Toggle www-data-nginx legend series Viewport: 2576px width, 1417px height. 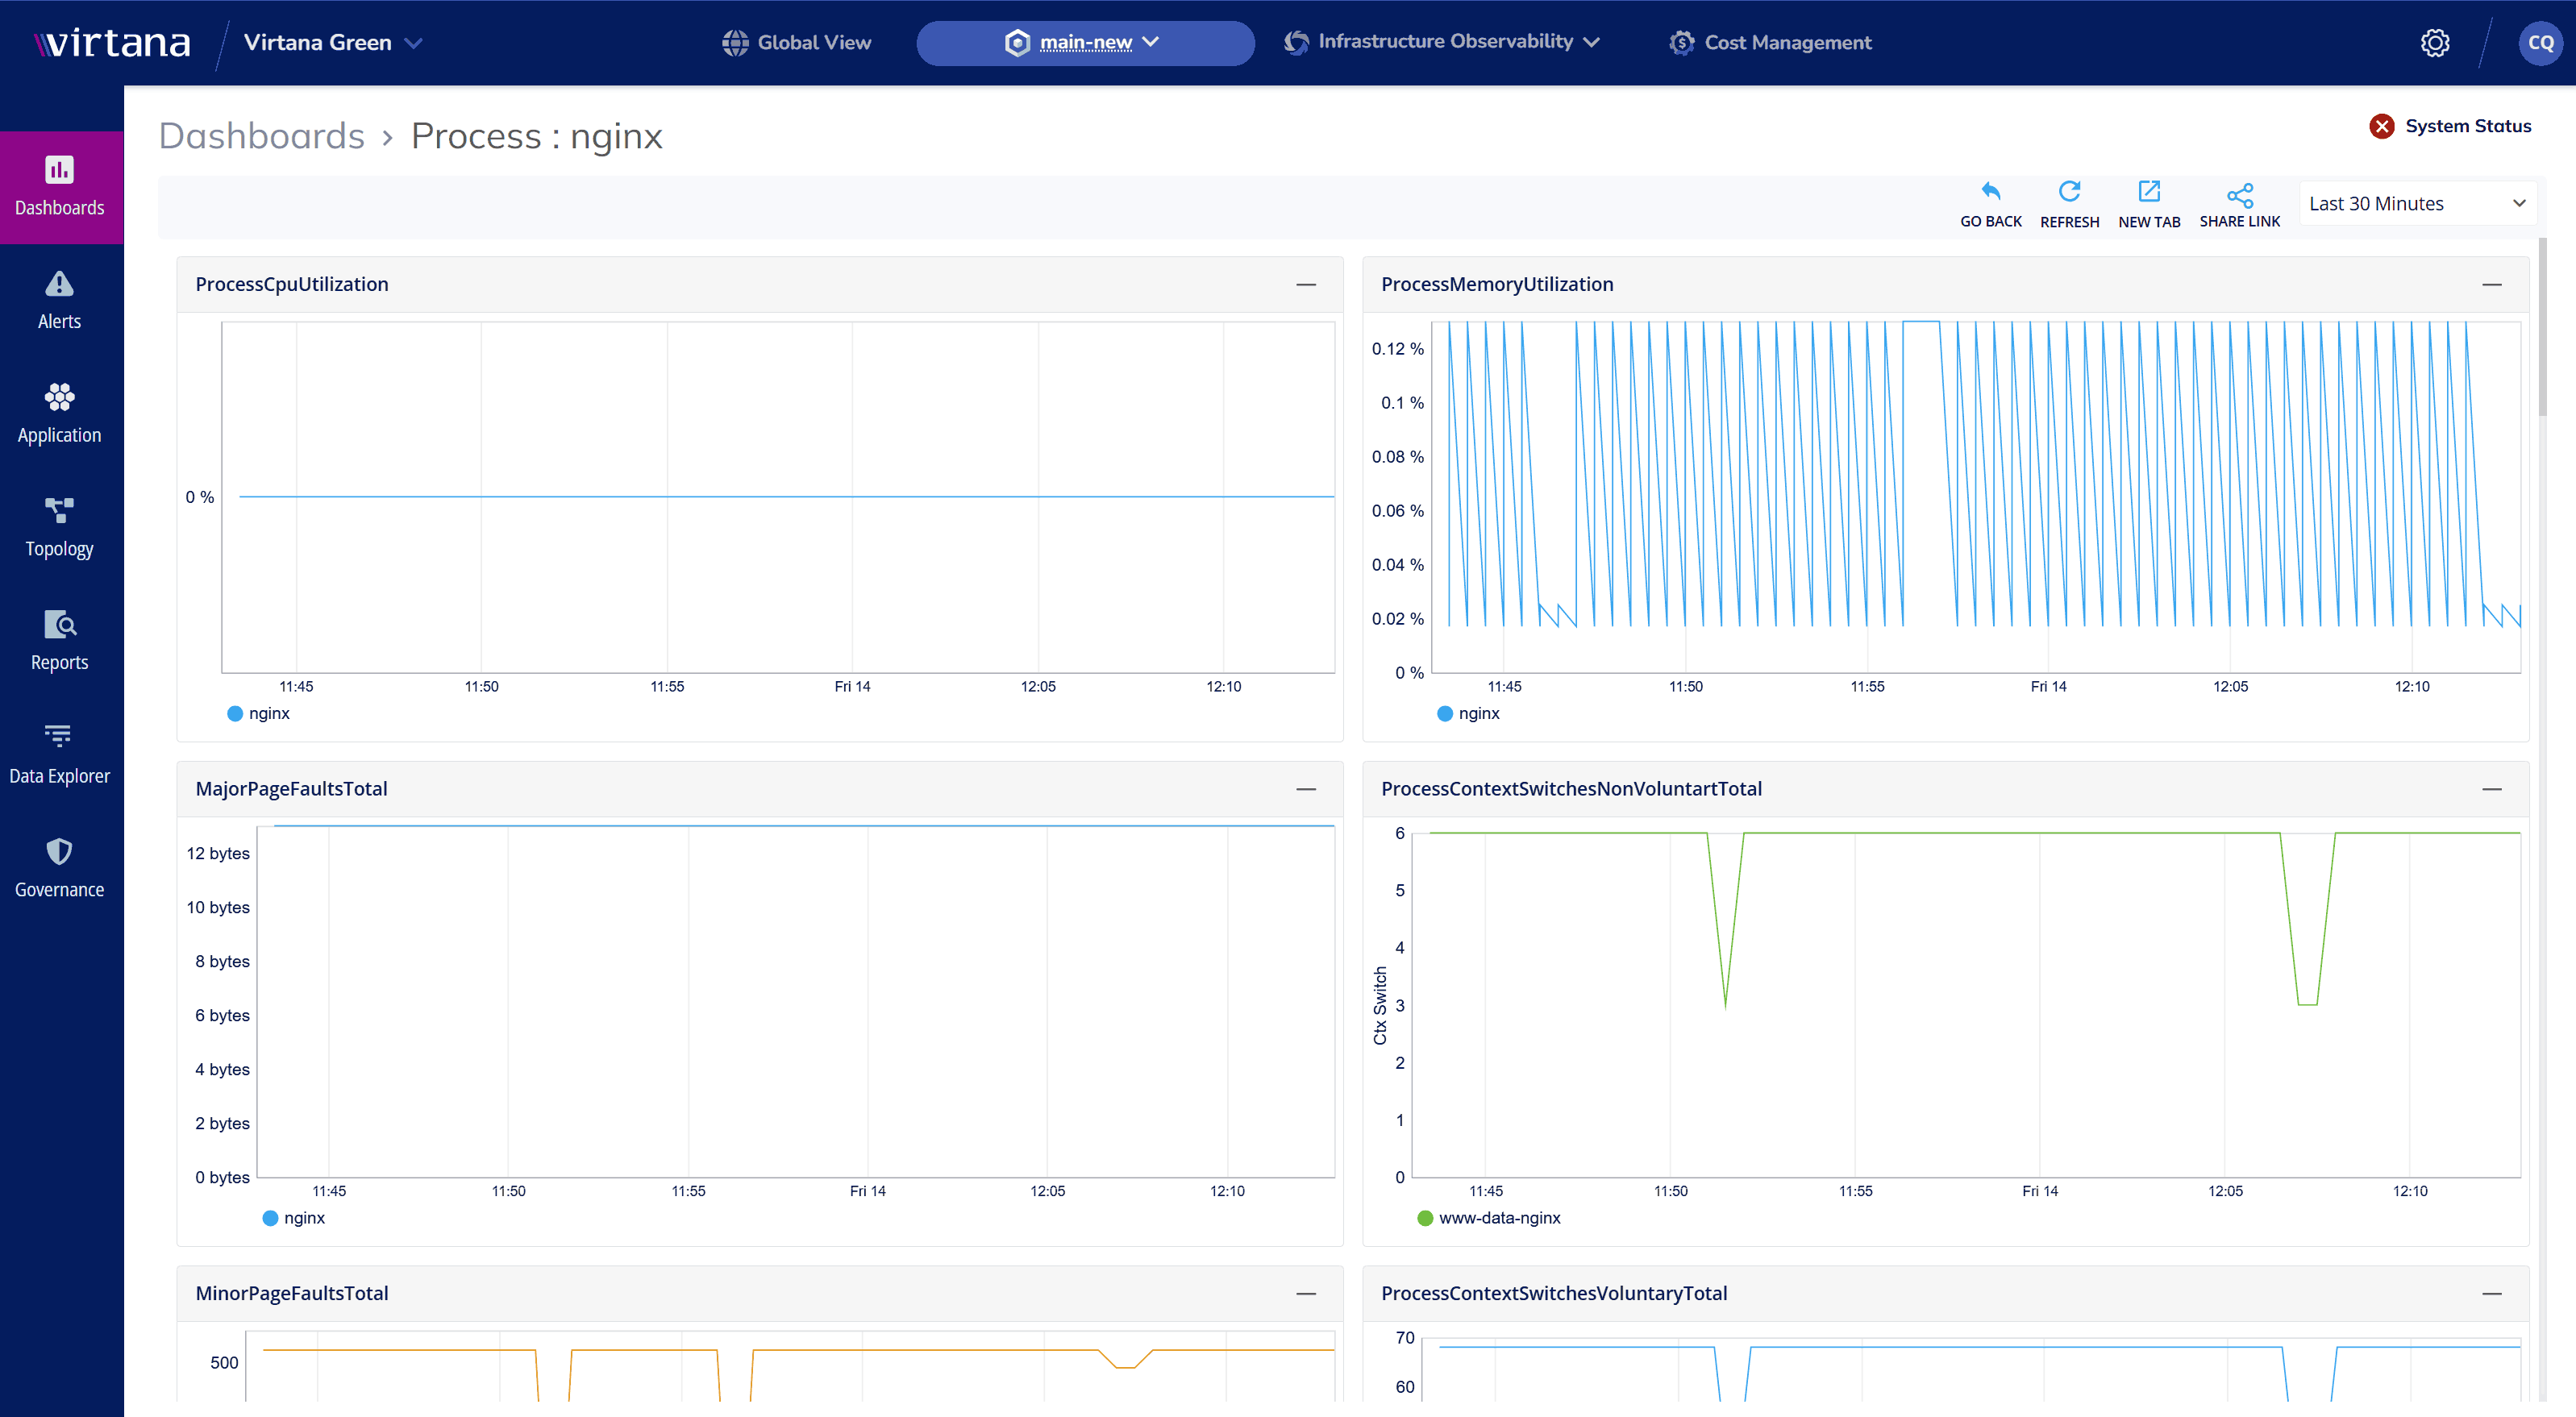pyautogui.click(x=1489, y=1217)
